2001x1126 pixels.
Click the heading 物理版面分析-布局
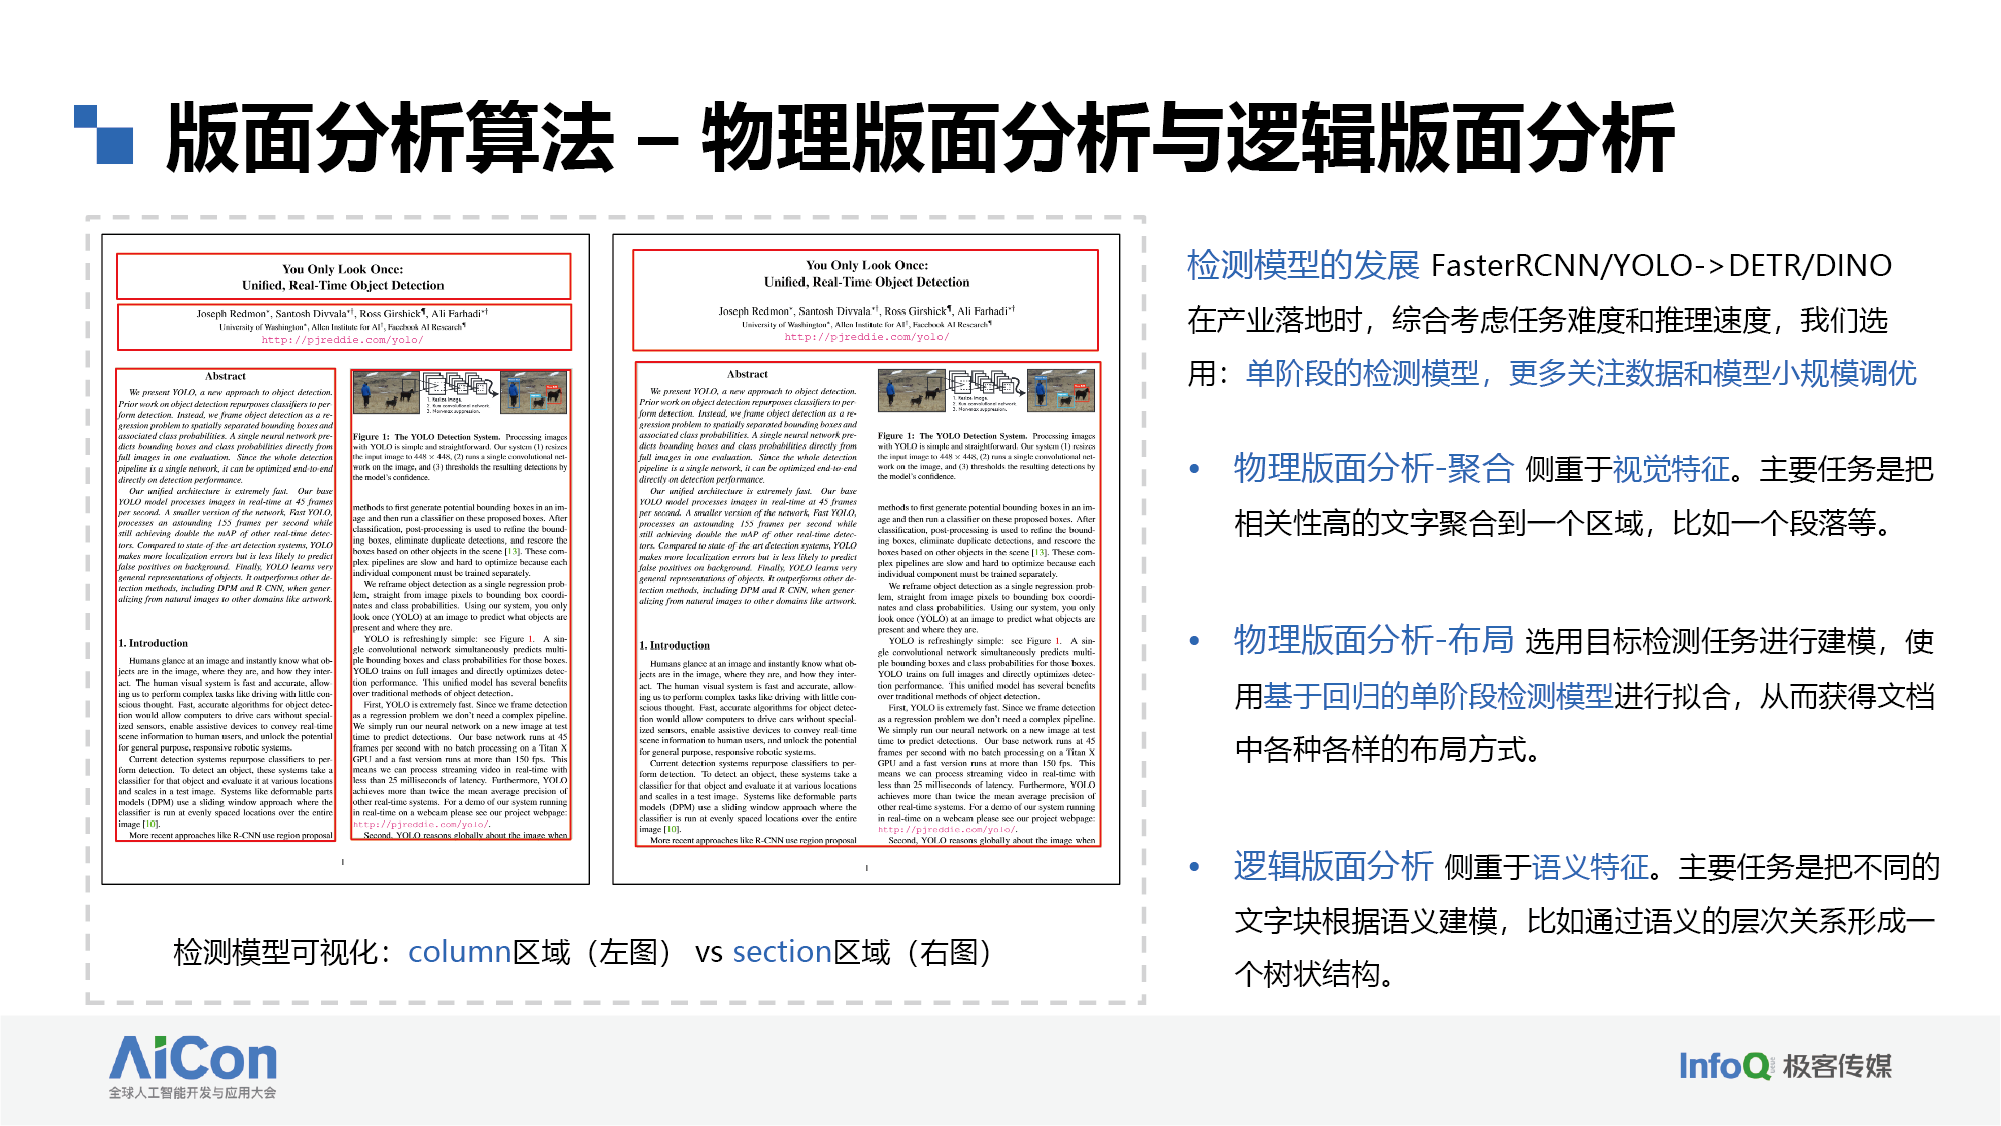(1373, 640)
